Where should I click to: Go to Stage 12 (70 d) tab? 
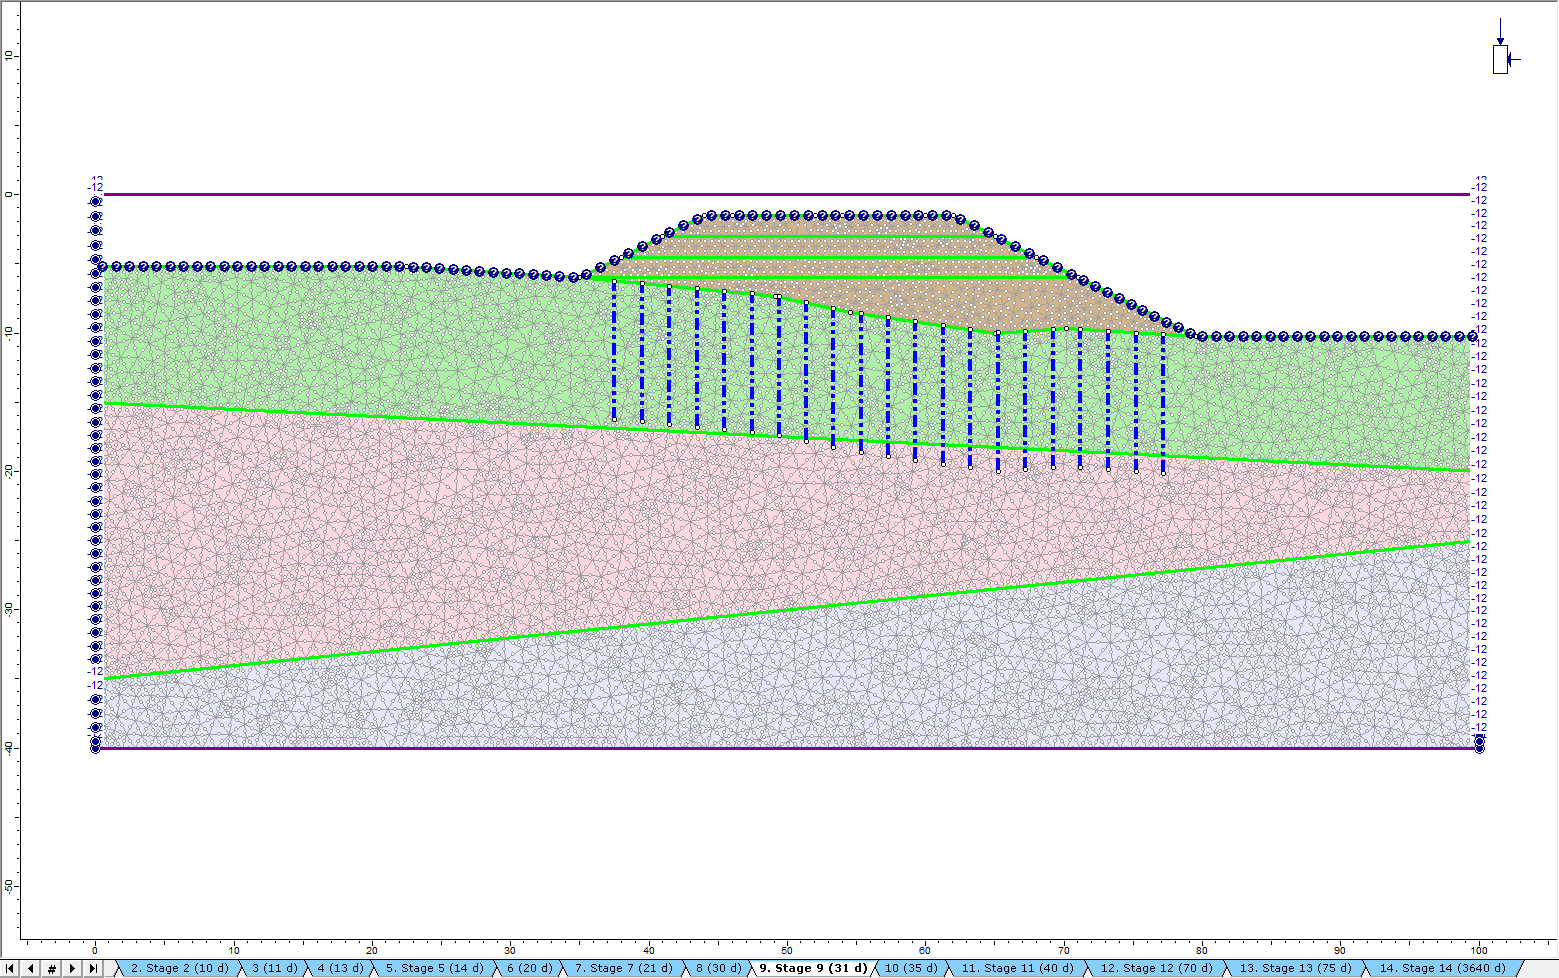(1156, 968)
